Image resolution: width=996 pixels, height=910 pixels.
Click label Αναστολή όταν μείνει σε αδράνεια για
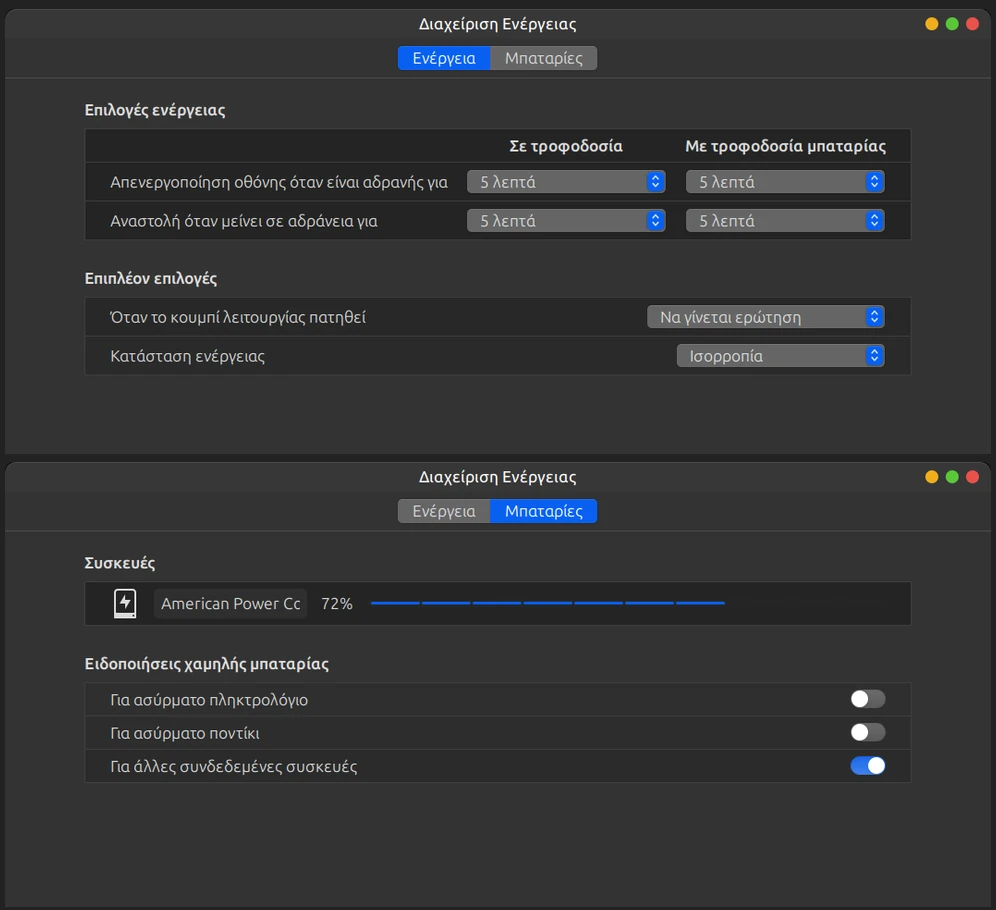[x=244, y=222]
